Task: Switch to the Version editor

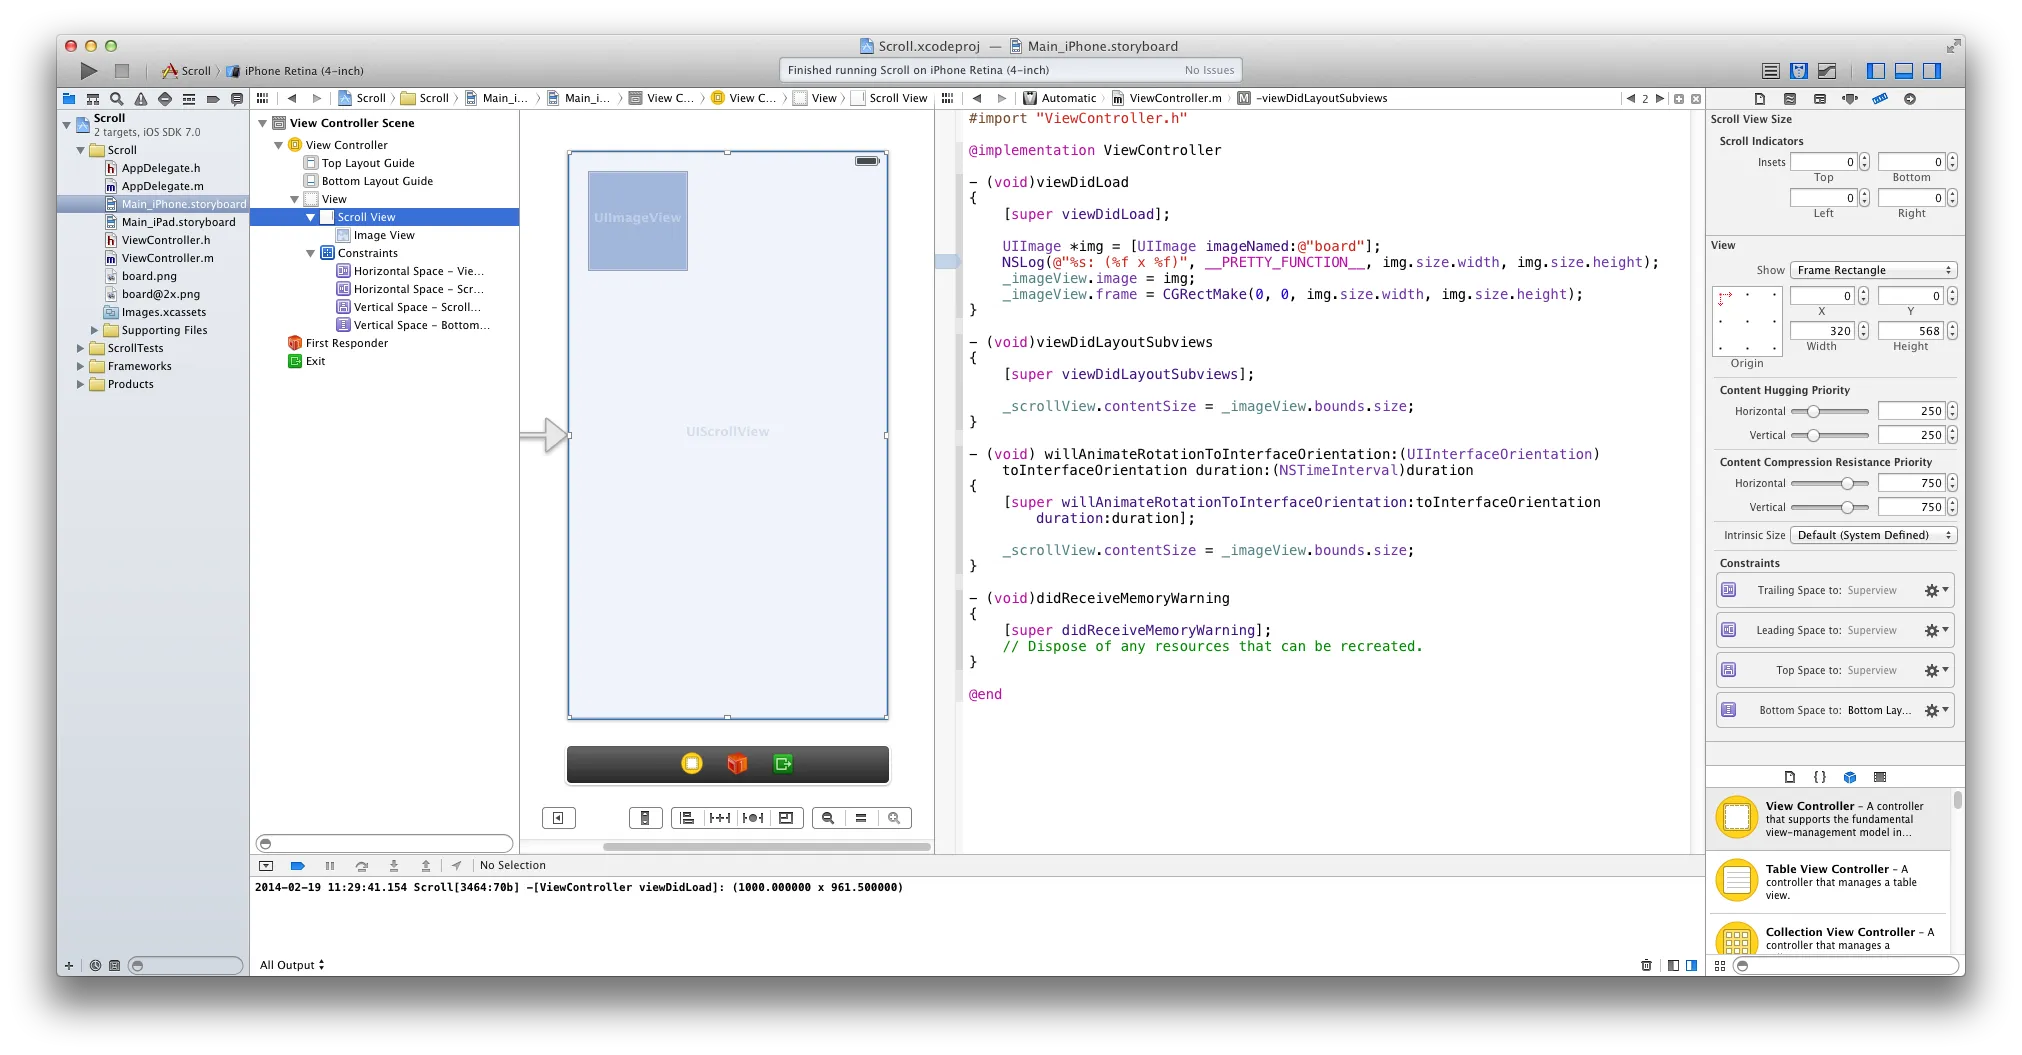Action: [x=1827, y=71]
